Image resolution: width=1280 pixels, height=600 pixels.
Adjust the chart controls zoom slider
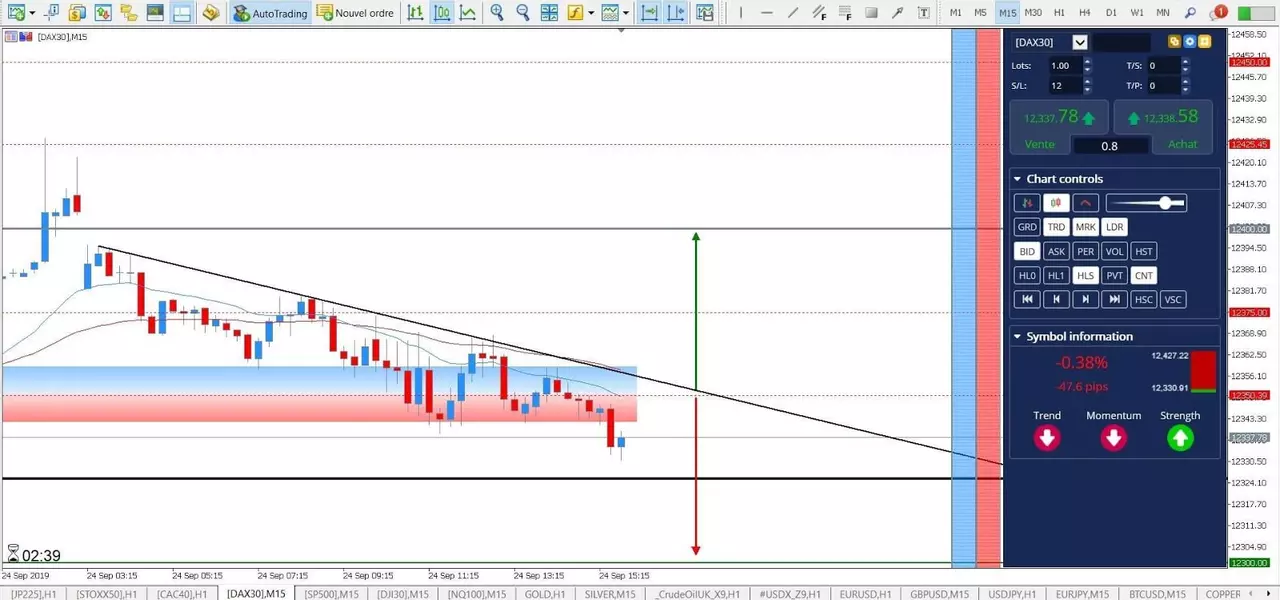click(1165, 203)
